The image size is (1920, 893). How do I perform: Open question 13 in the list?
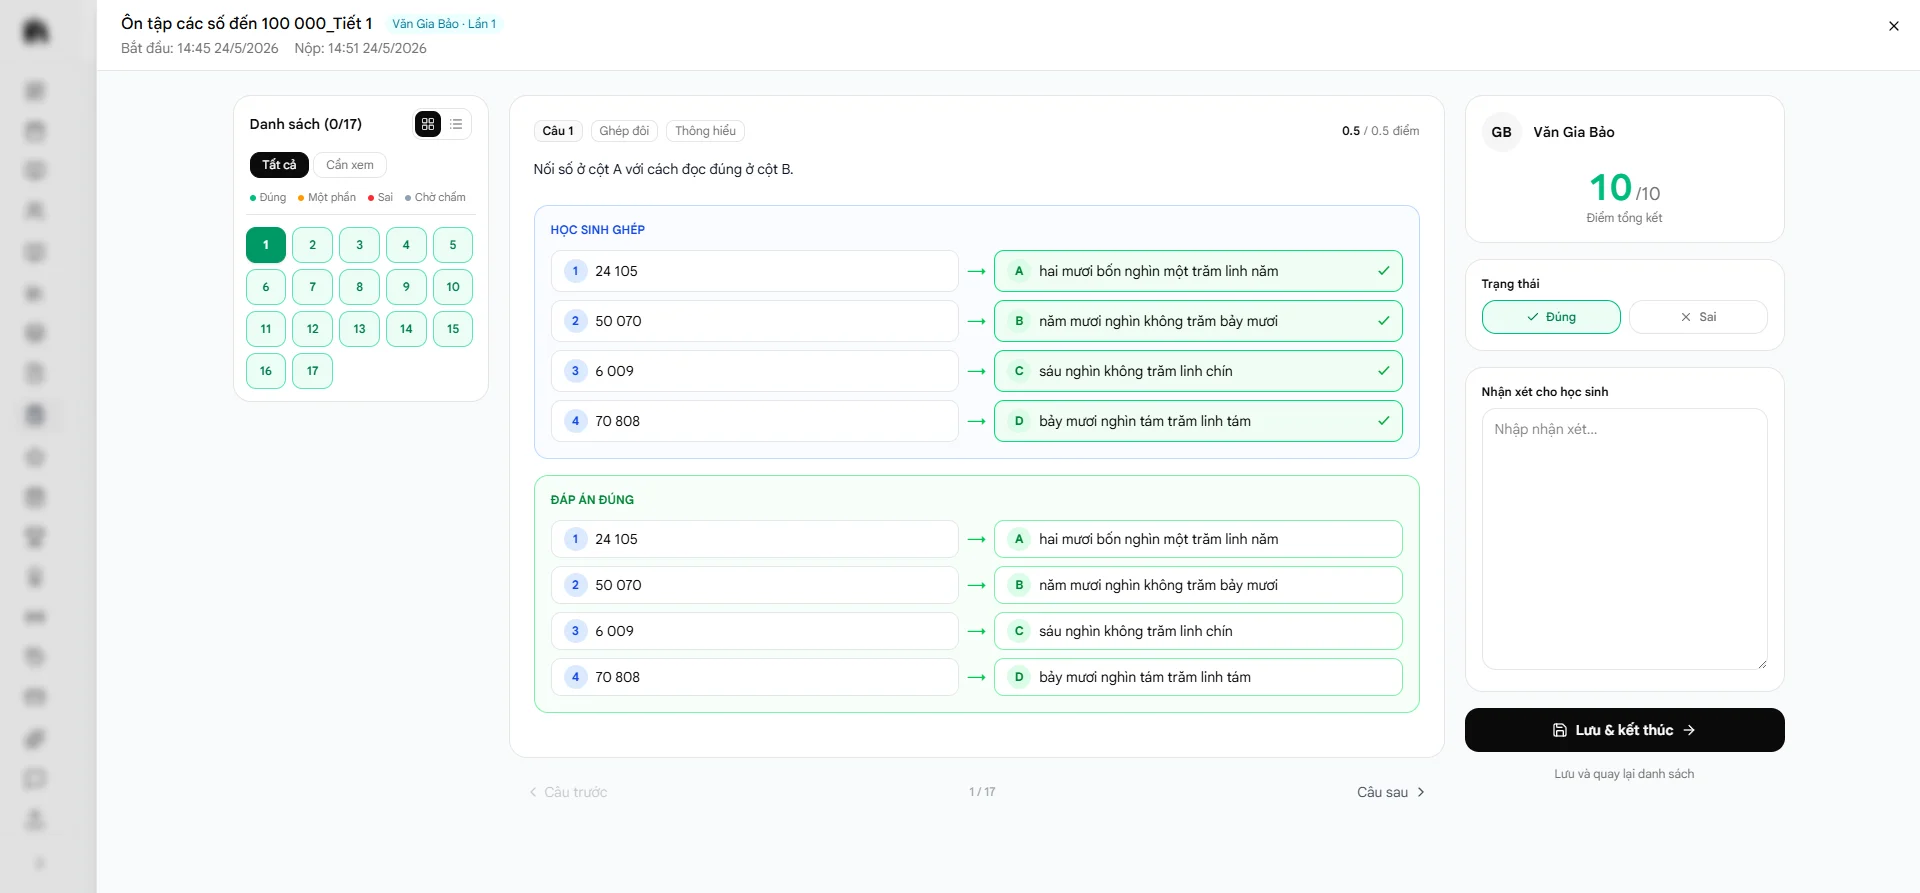tap(360, 329)
